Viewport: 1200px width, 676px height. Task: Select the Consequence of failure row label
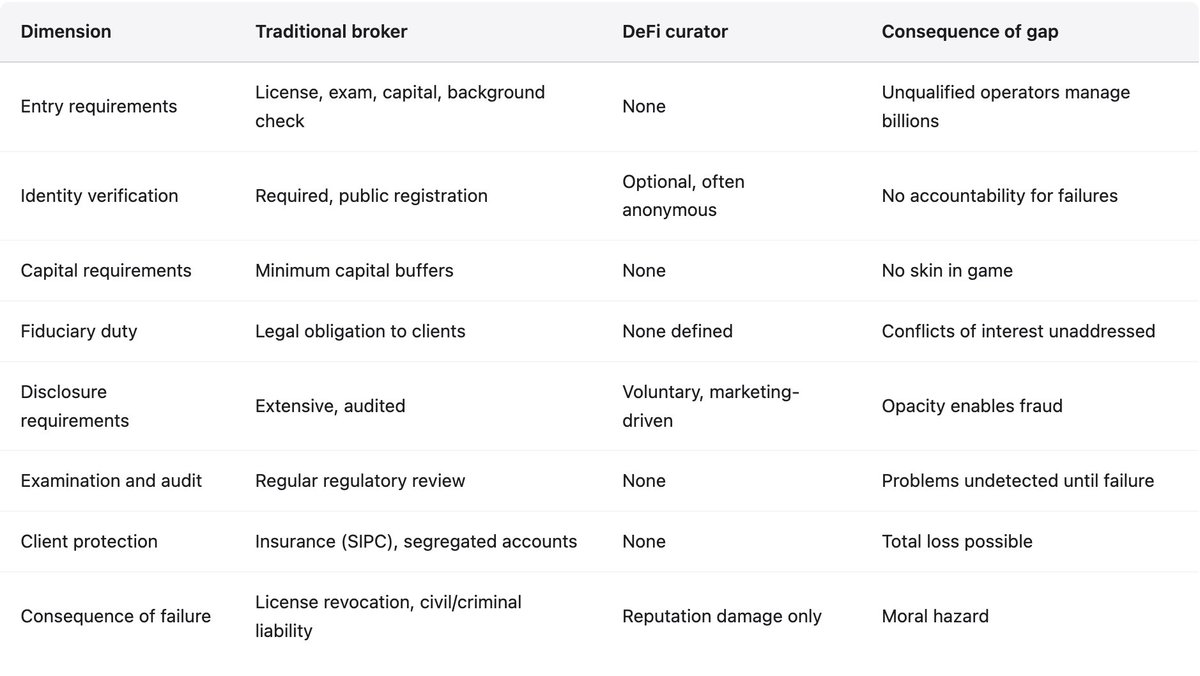[x=116, y=616]
